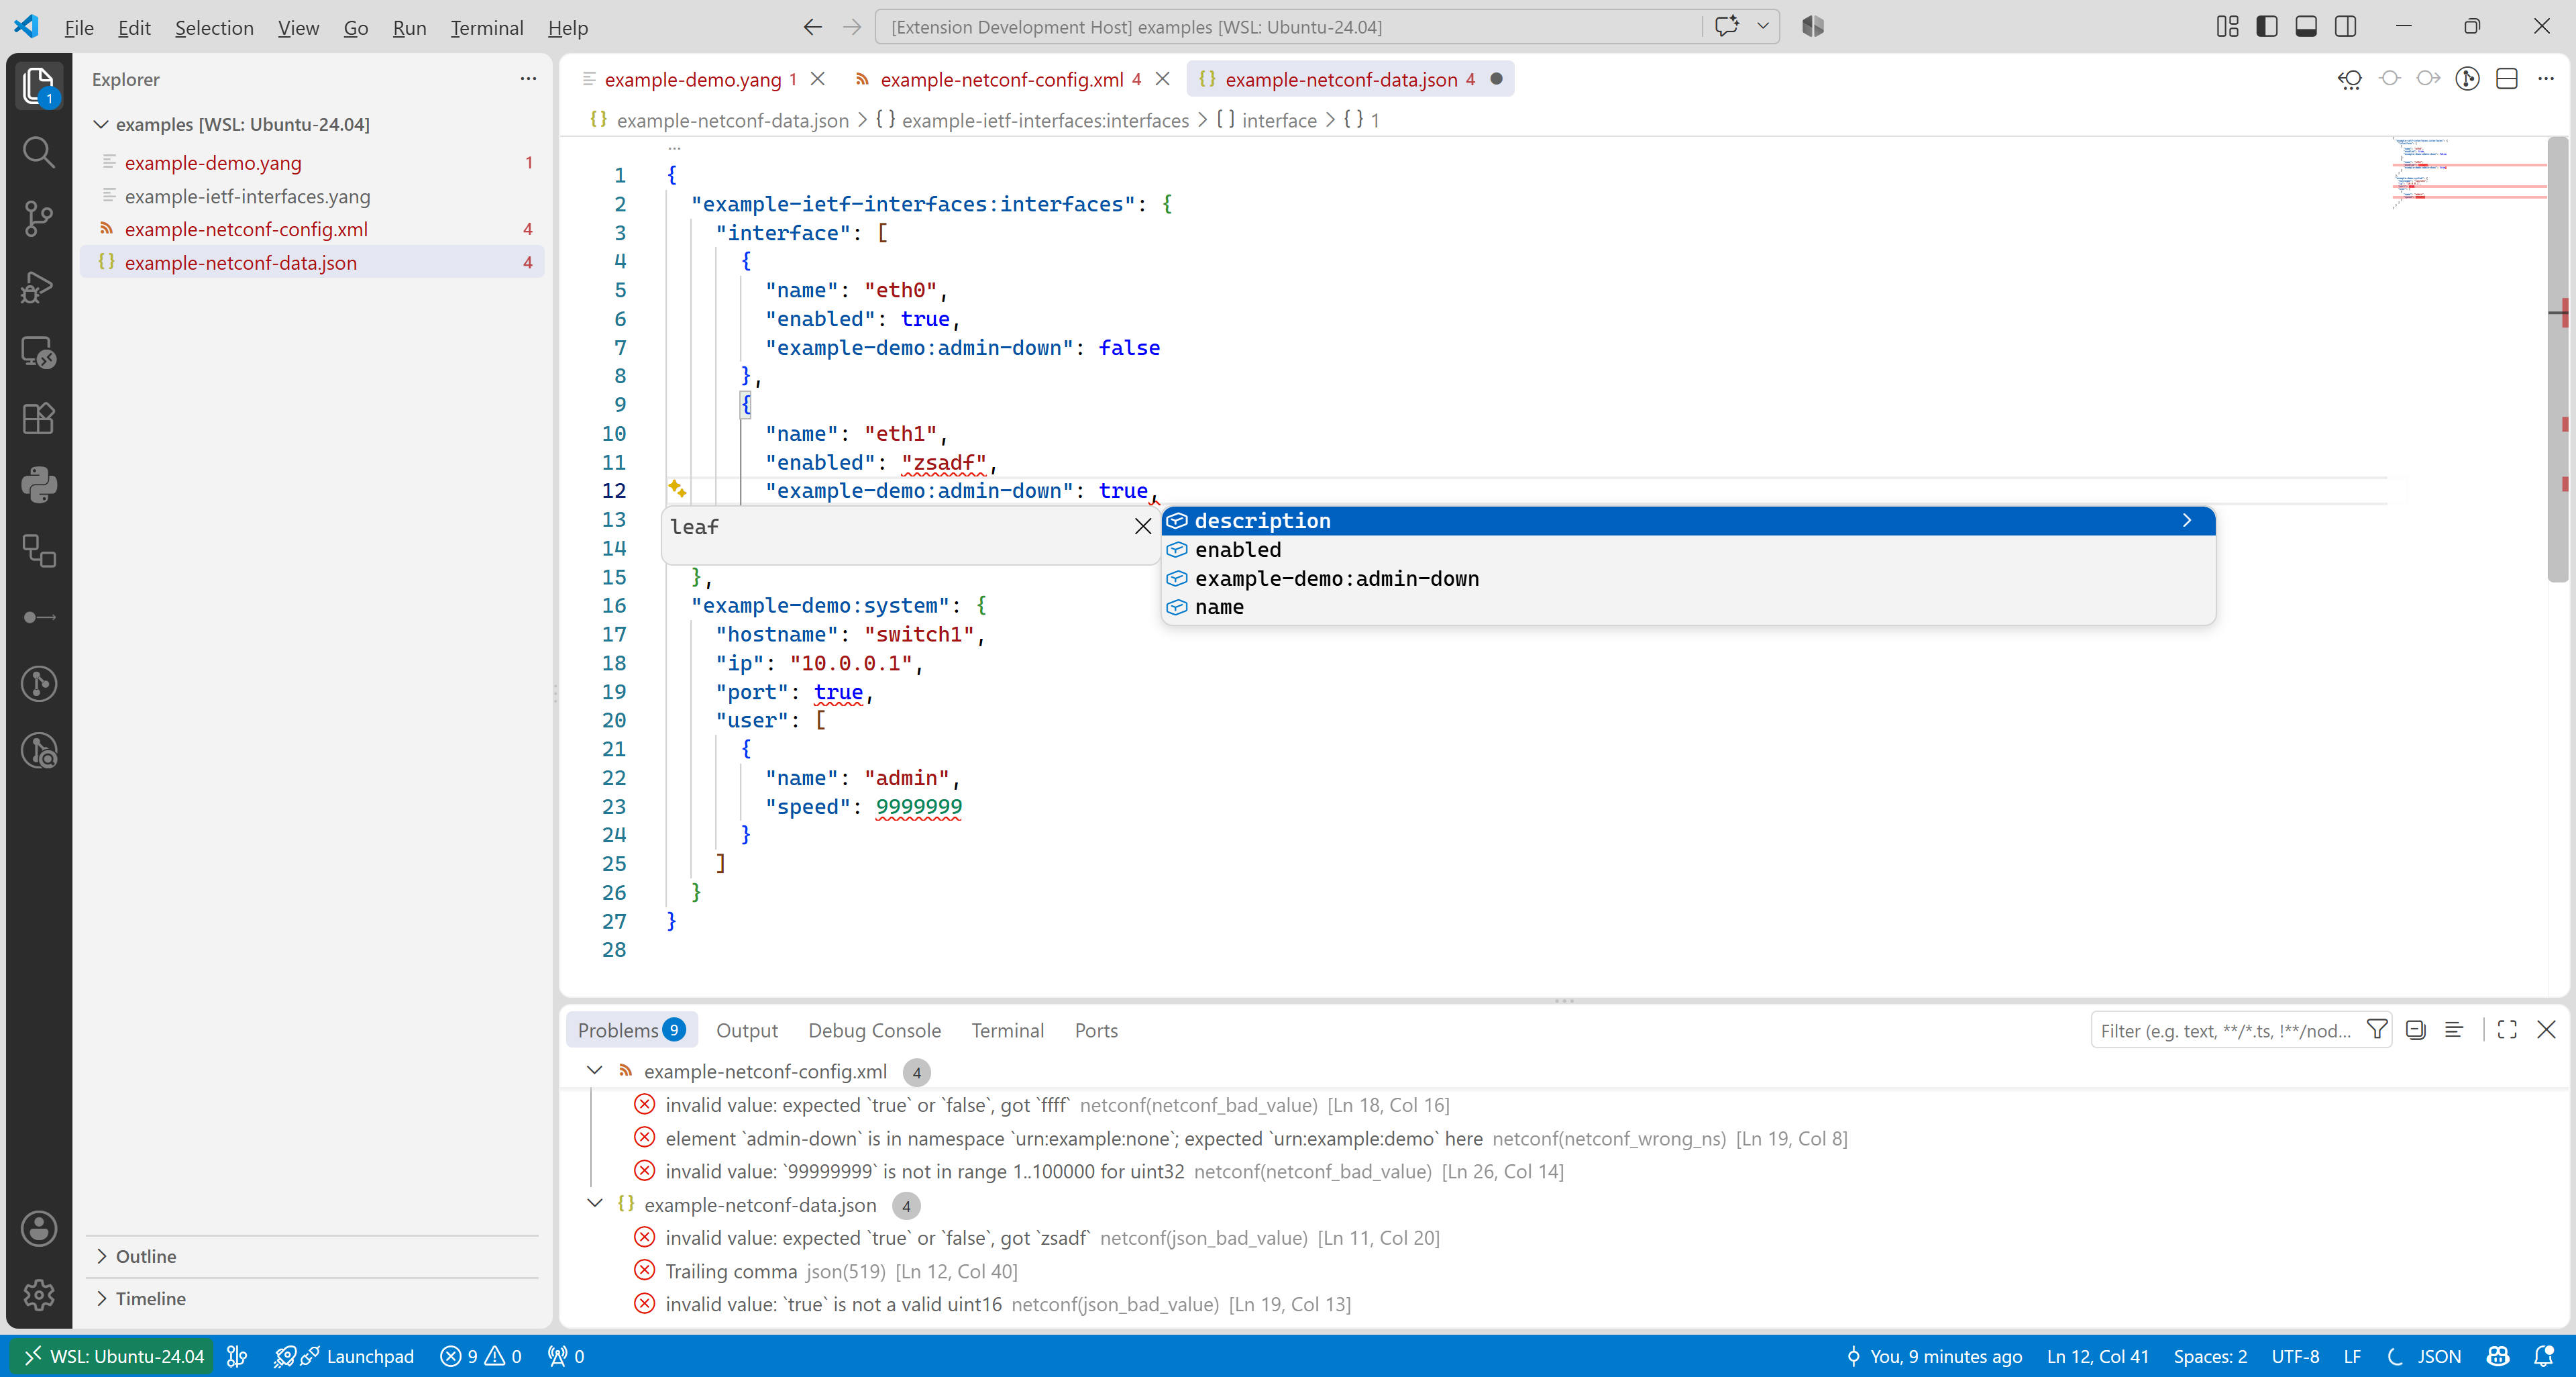Image resolution: width=2576 pixels, height=1377 pixels.
Task: Open the File menu
Action: click(79, 28)
